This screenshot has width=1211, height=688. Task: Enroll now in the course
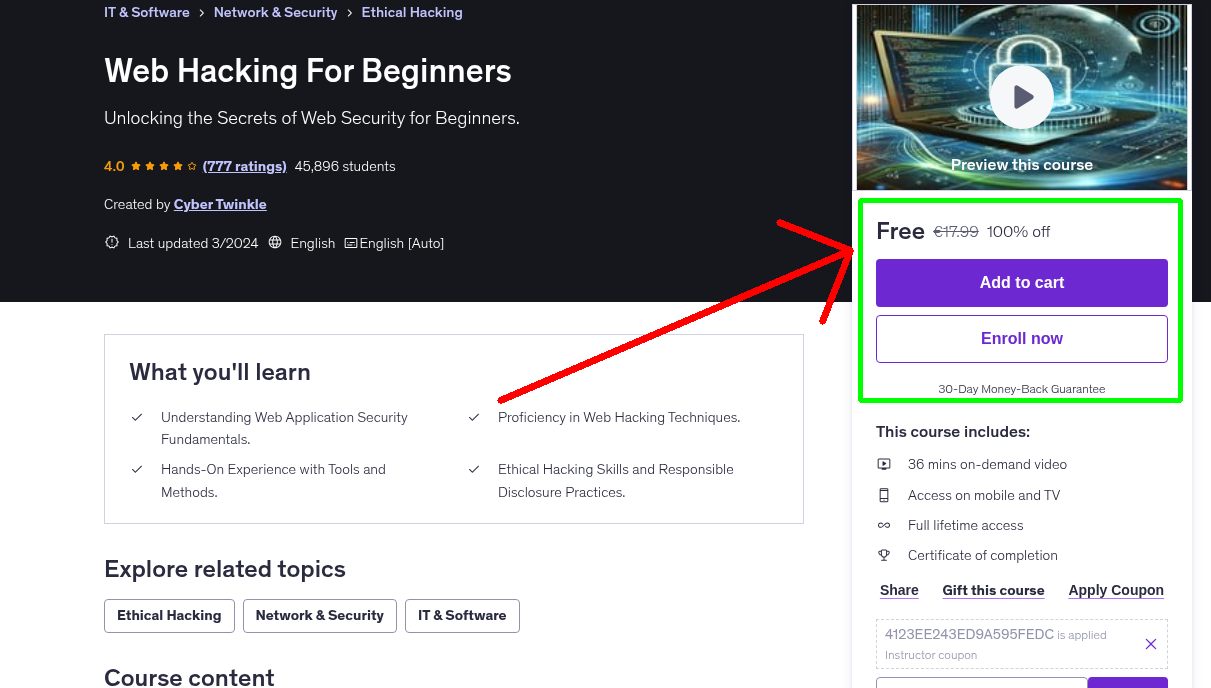pos(1021,338)
